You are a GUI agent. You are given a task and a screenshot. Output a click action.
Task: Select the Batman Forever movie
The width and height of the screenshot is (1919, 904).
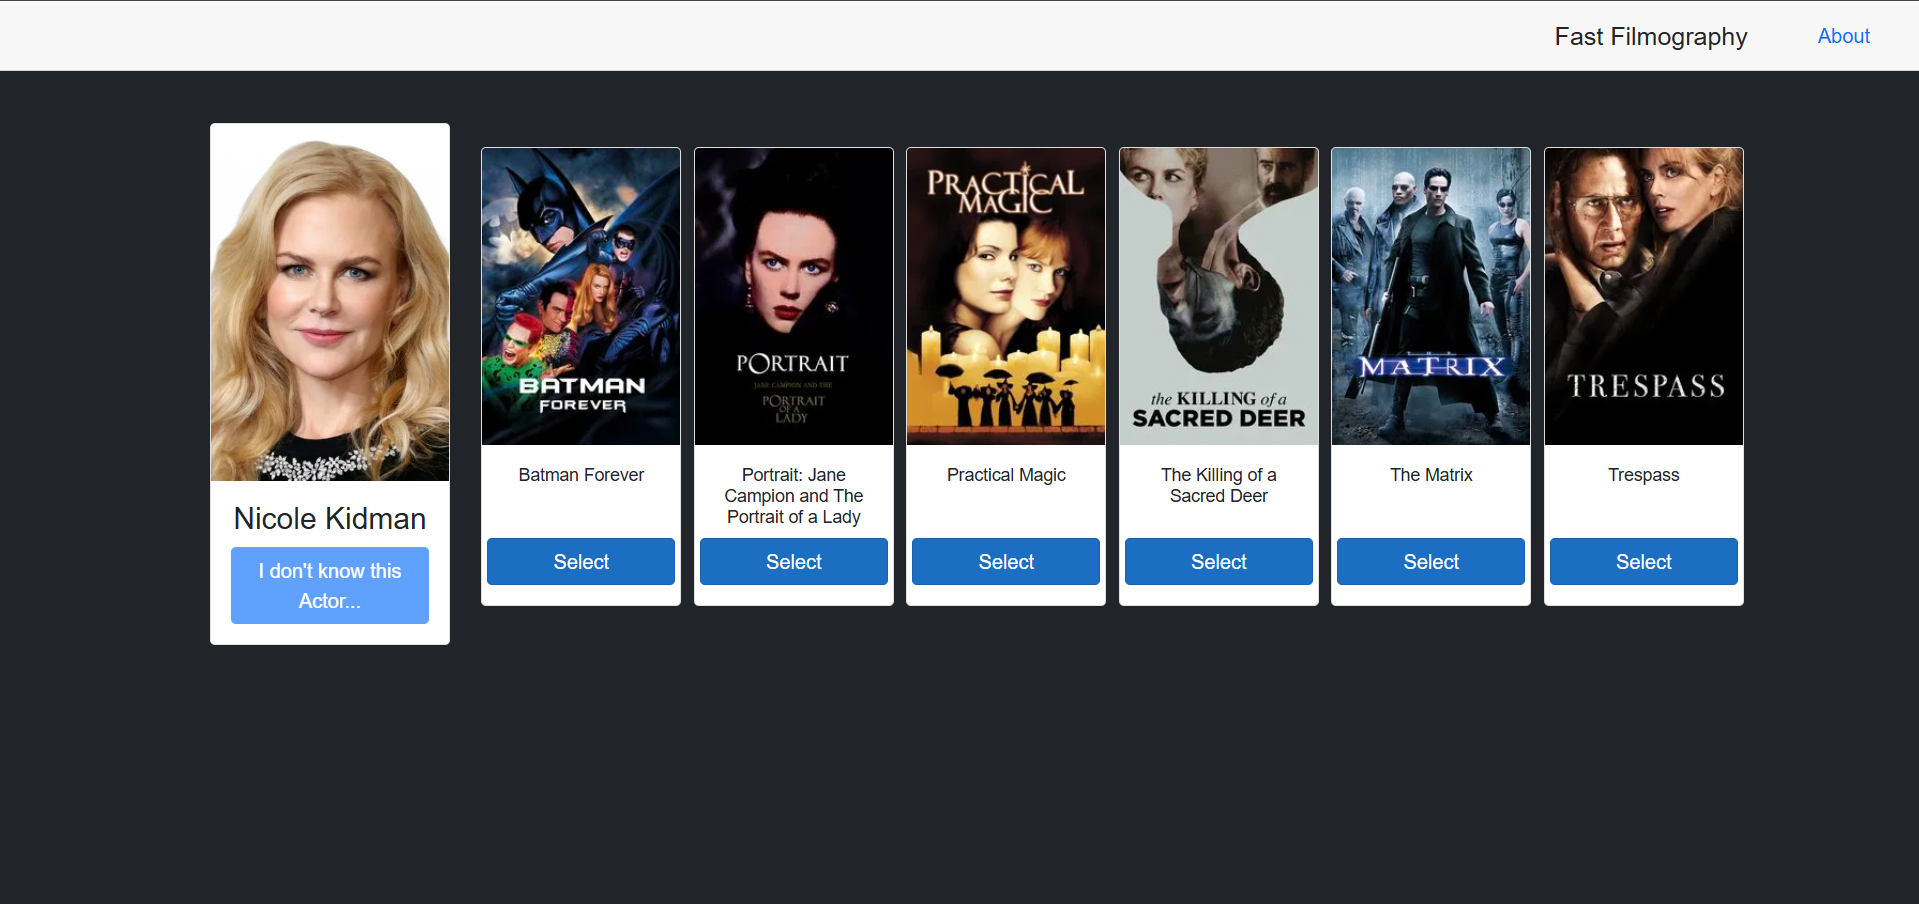(x=581, y=561)
